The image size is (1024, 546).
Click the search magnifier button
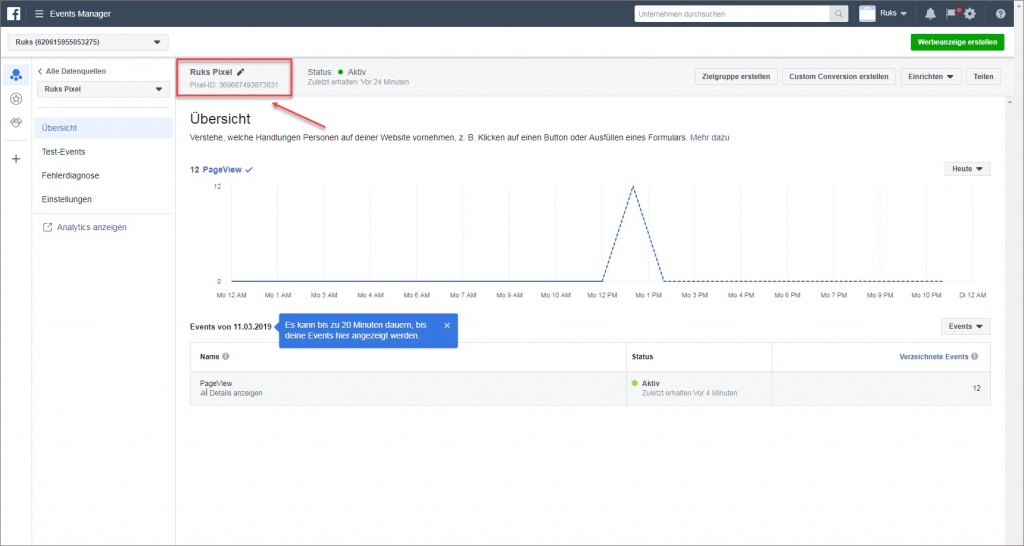click(839, 14)
